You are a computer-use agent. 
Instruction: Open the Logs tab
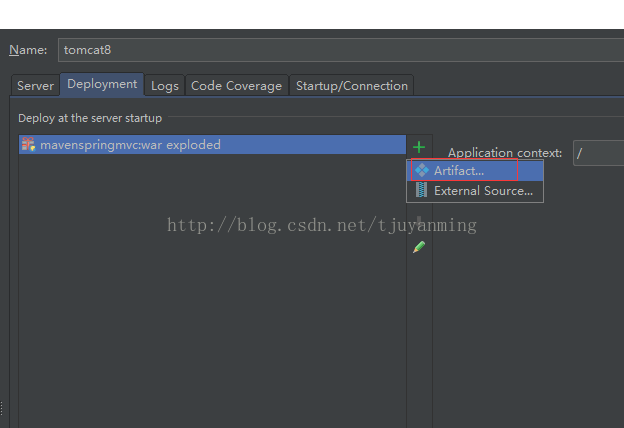click(x=165, y=86)
